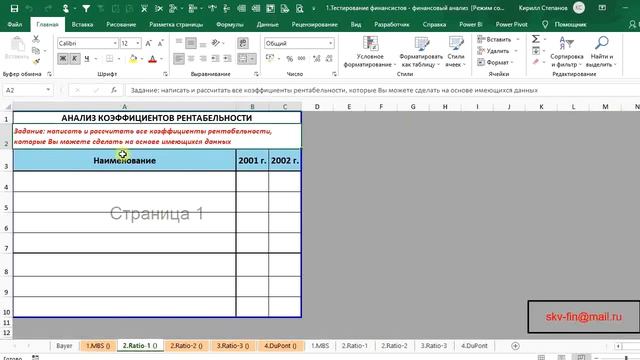Toggle italic formatting (К)
The height and width of the screenshot is (360, 640).
(75, 59)
